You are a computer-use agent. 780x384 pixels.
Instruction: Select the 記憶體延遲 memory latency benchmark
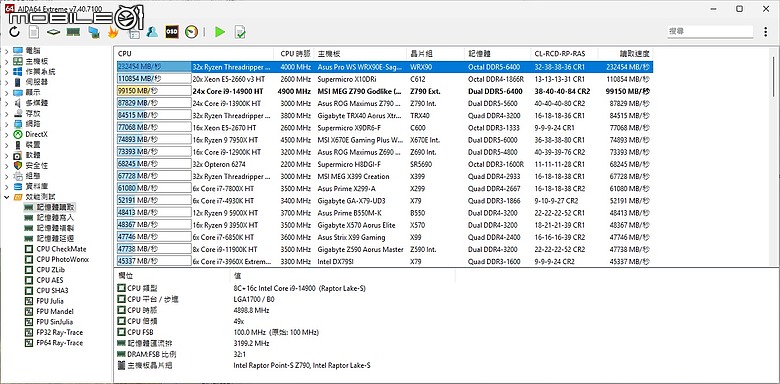coord(55,239)
